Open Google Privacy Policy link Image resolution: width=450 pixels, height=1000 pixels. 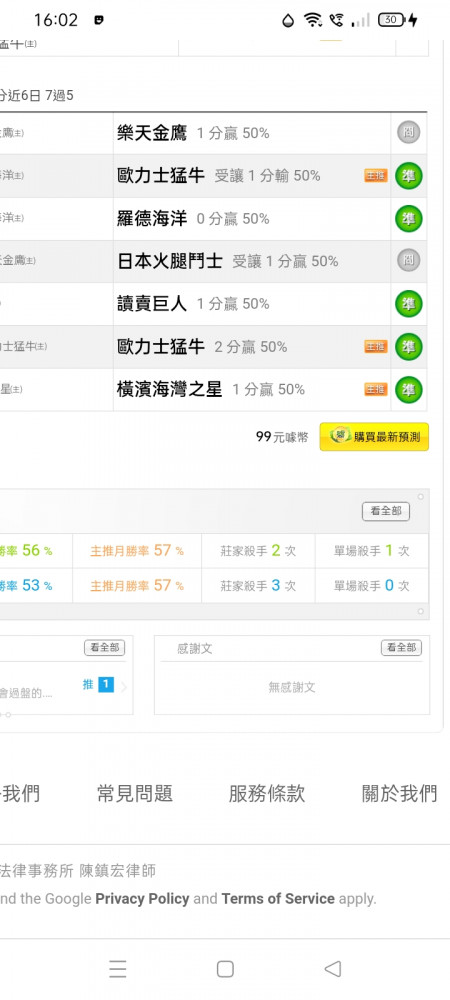pos(142,899)
